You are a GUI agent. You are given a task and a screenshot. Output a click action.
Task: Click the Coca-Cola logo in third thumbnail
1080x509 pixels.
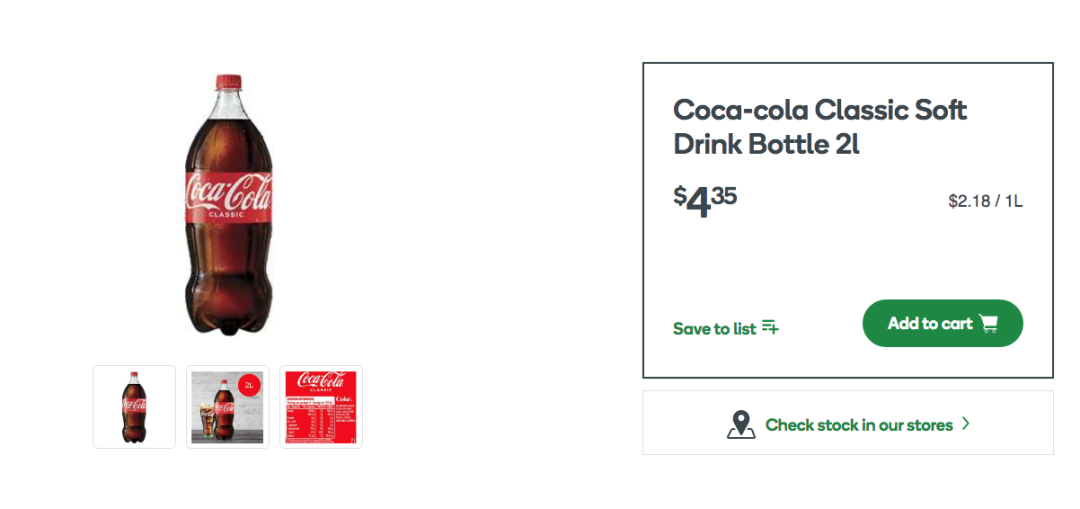321,380
